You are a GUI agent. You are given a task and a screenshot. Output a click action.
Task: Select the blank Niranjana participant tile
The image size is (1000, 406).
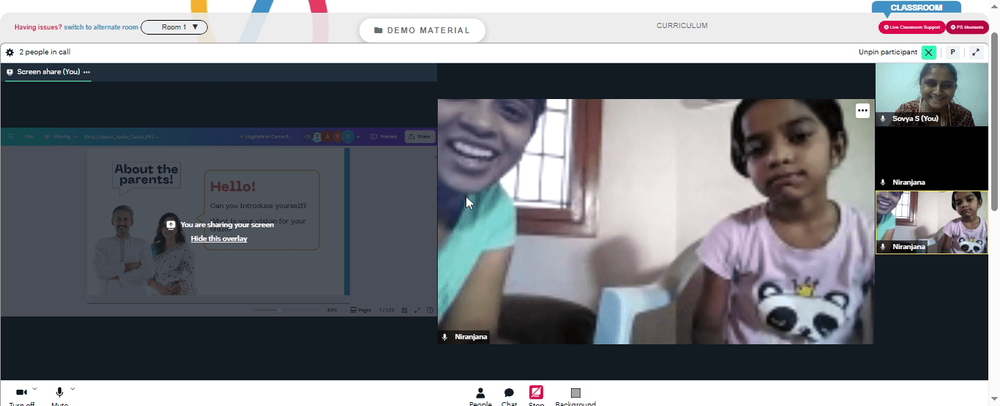coord(931,158)
